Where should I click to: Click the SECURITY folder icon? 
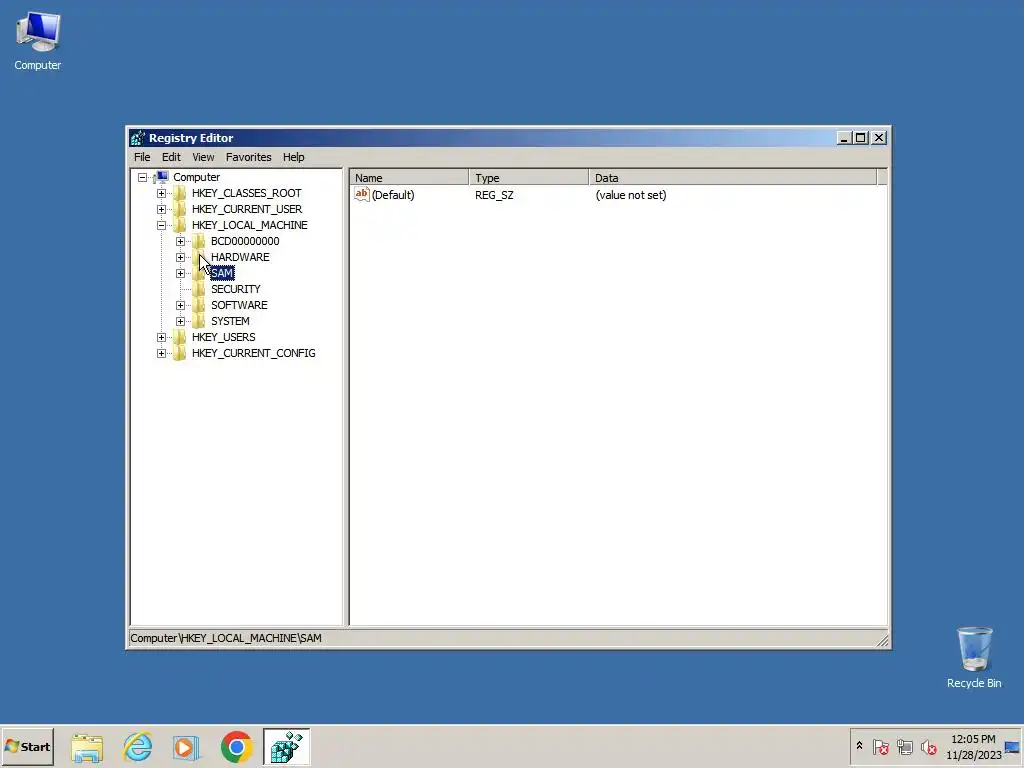[199, 289]
